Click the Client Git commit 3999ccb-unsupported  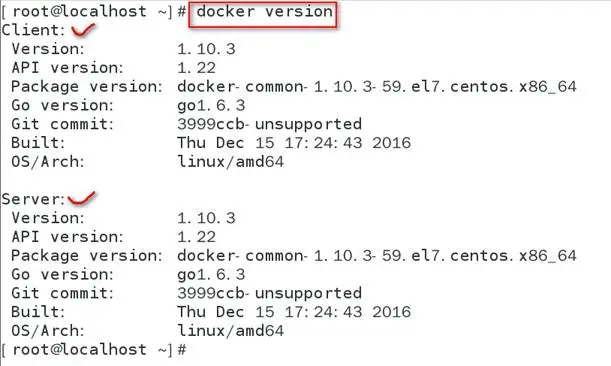pyautogui.click(x=270, y=124)
